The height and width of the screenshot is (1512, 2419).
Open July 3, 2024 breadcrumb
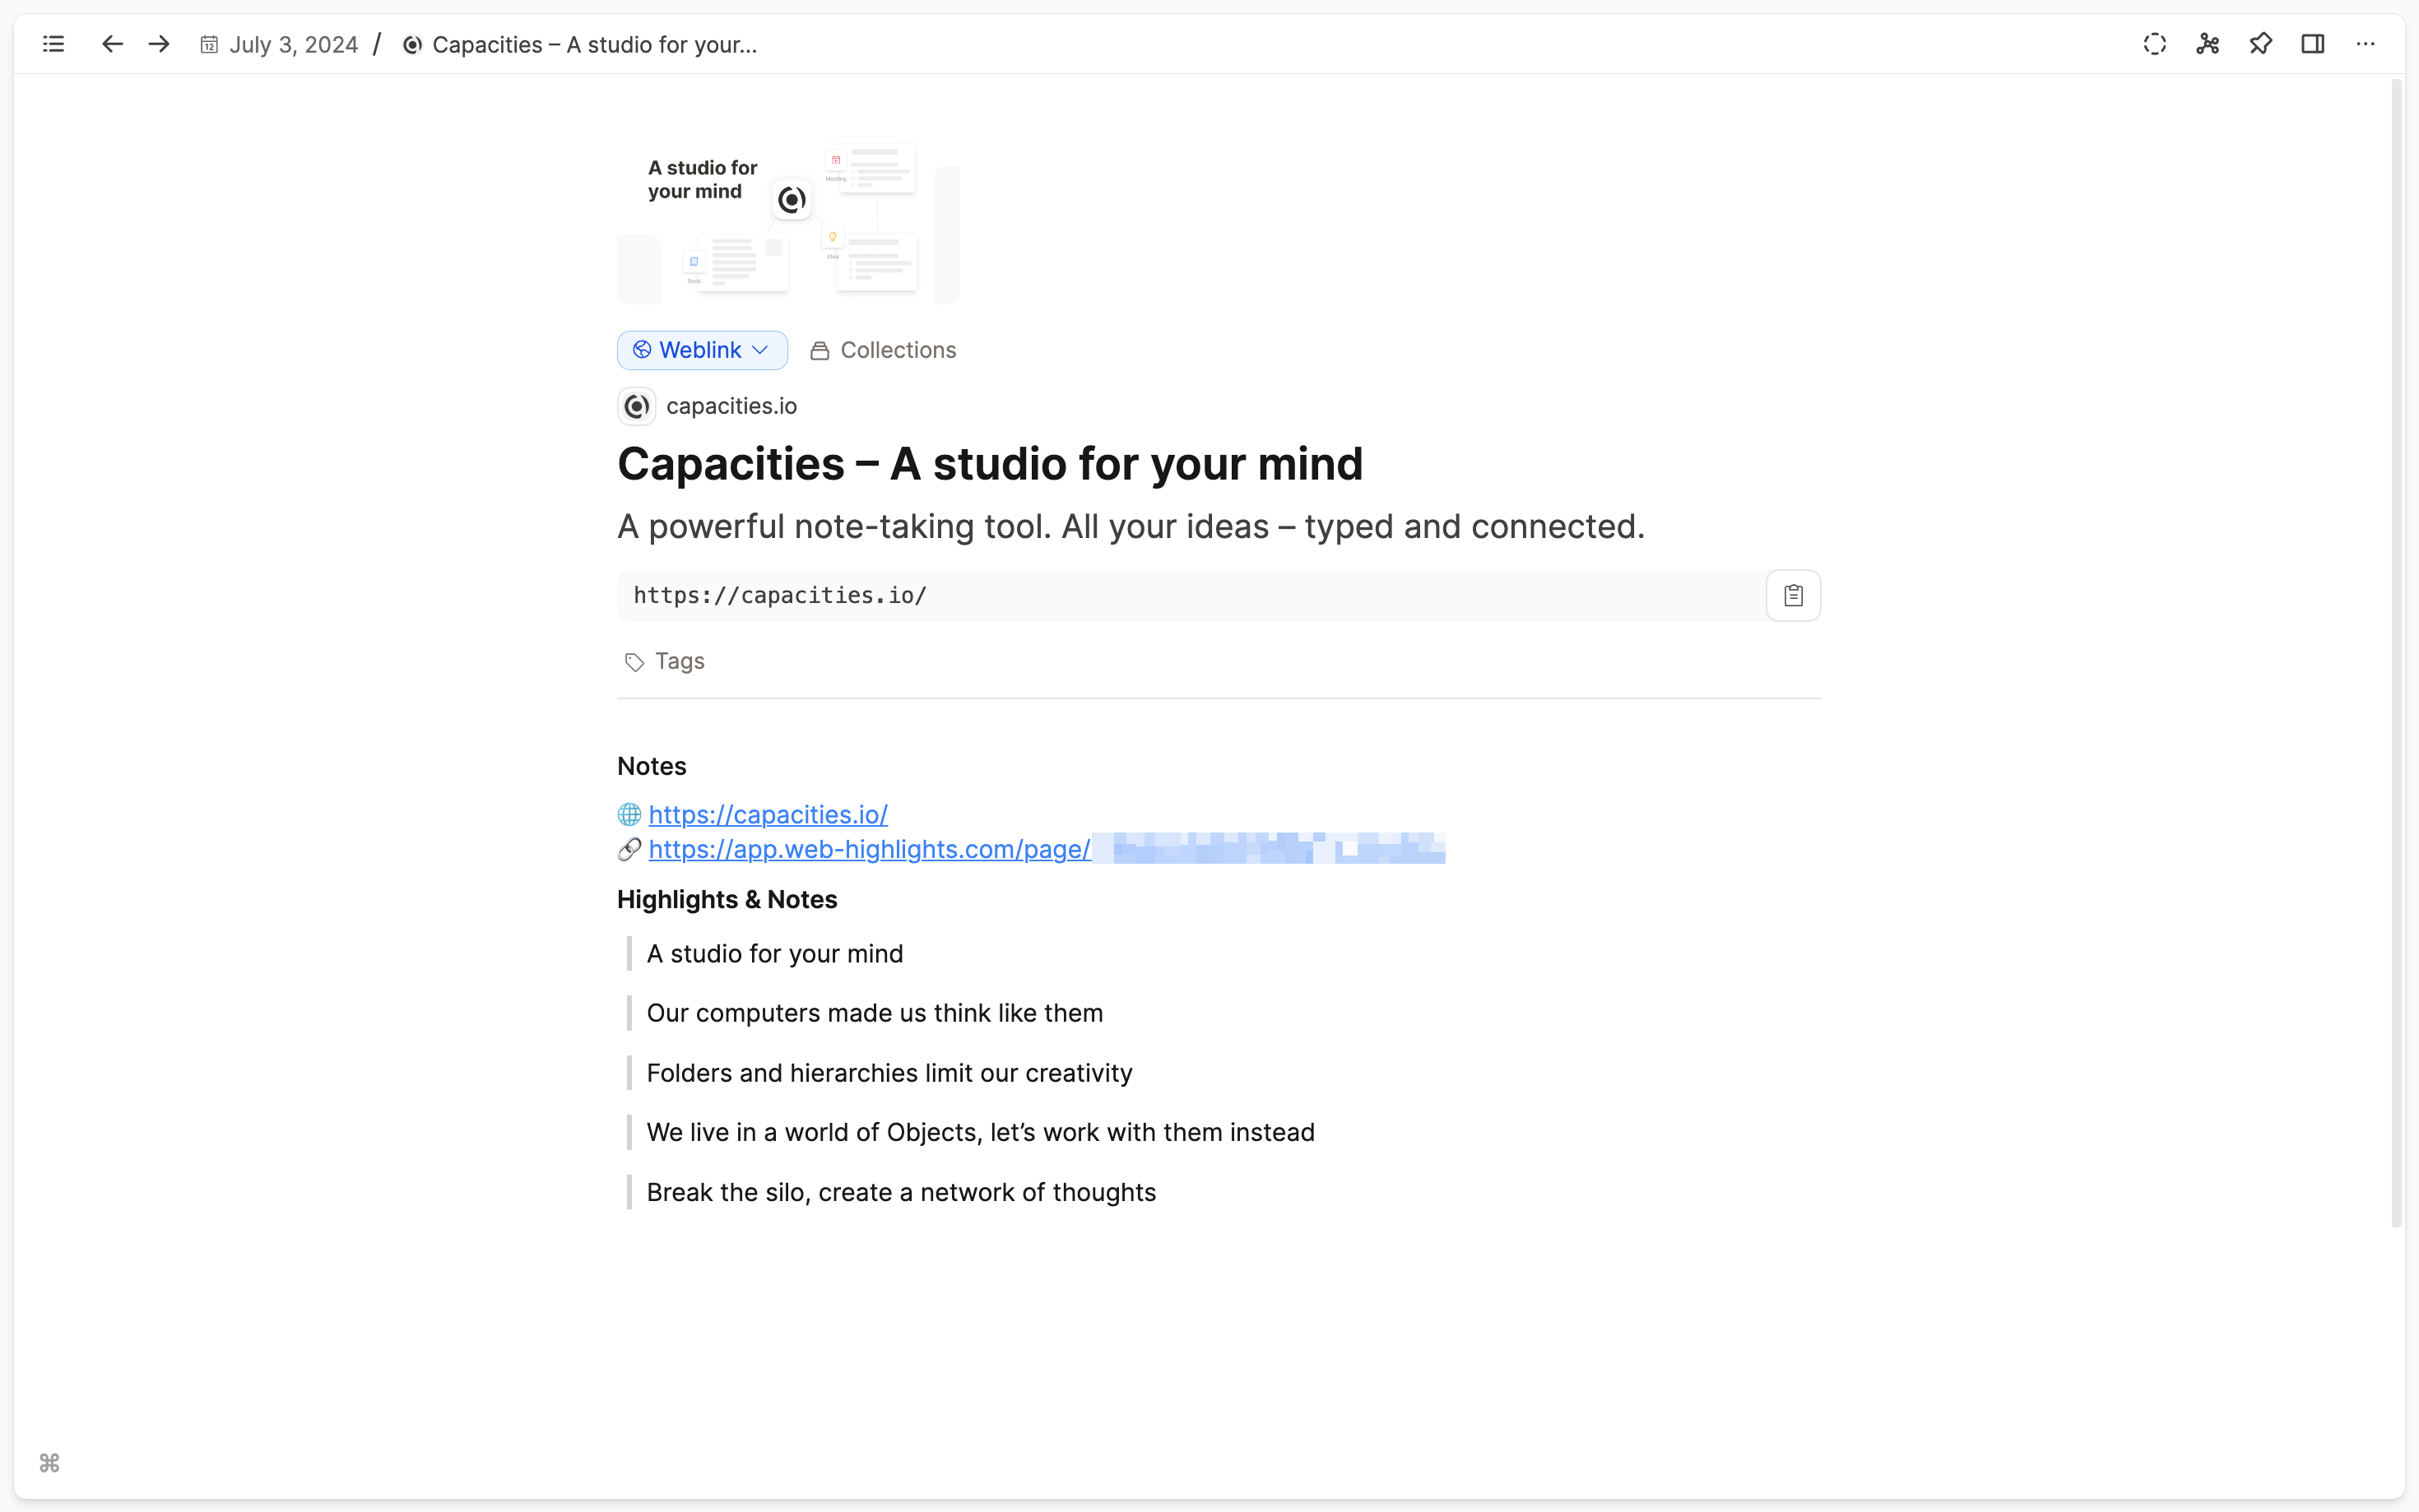(280, 45)
